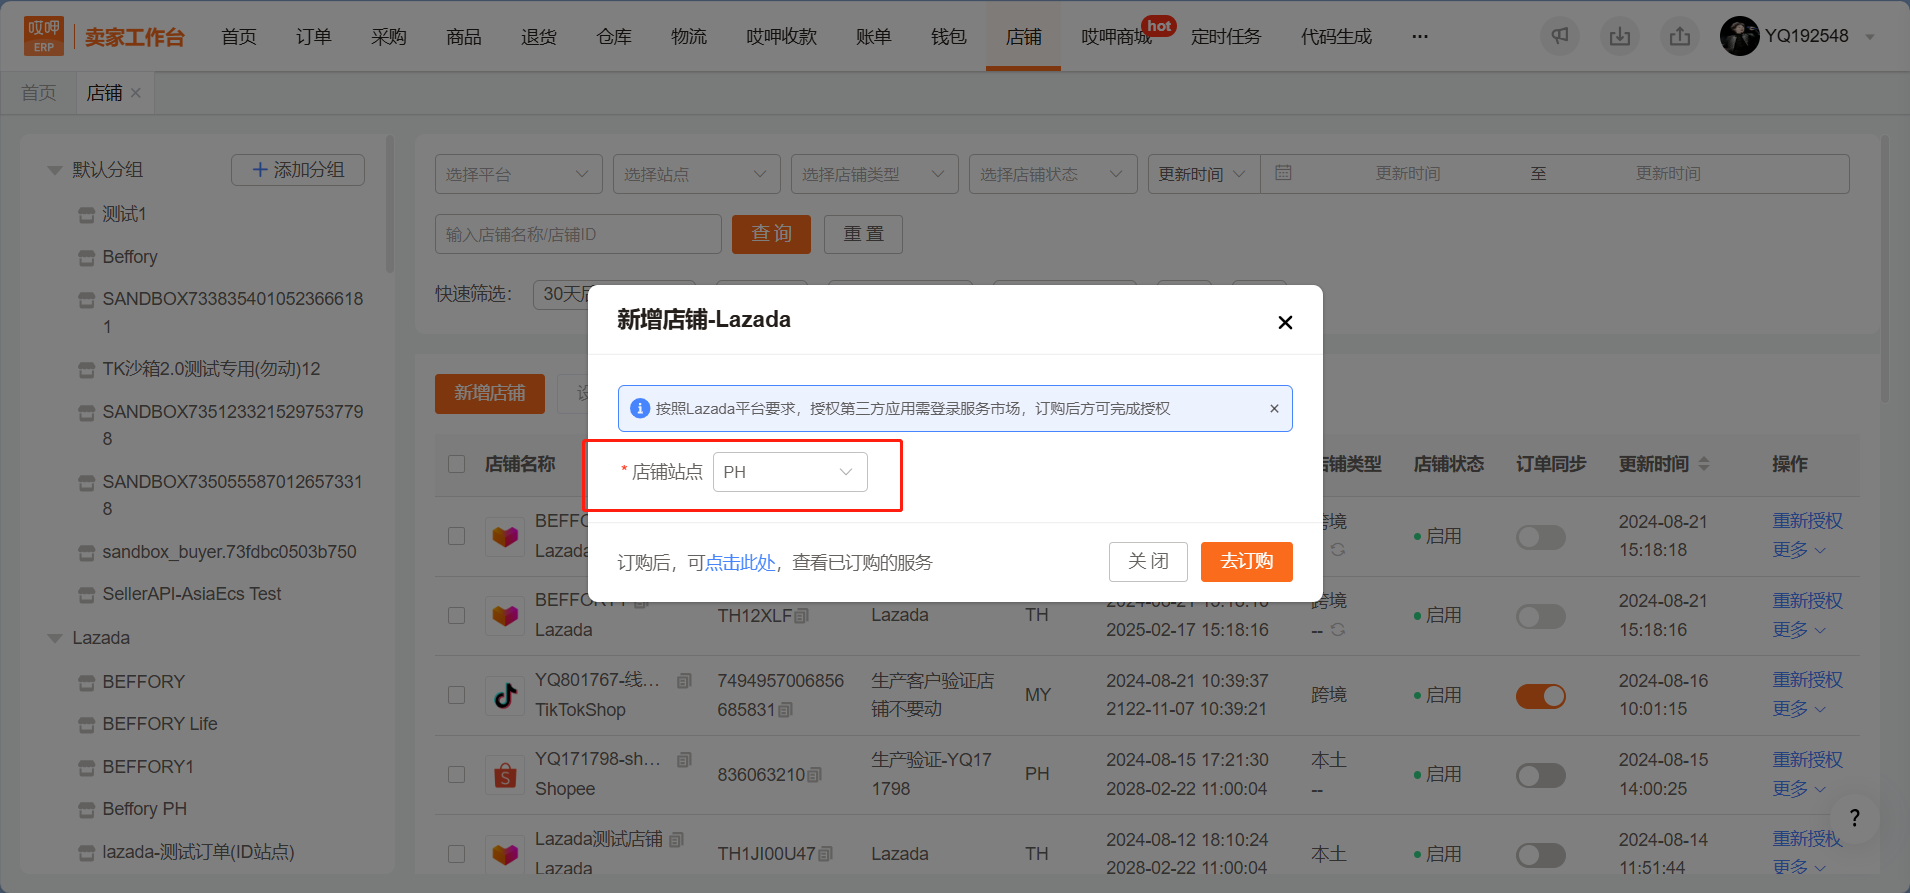Viewport: 1910px width, 893px height.
Task: Copy TH1JI00U47 ID with copy icon
Action: pos(825,854)
